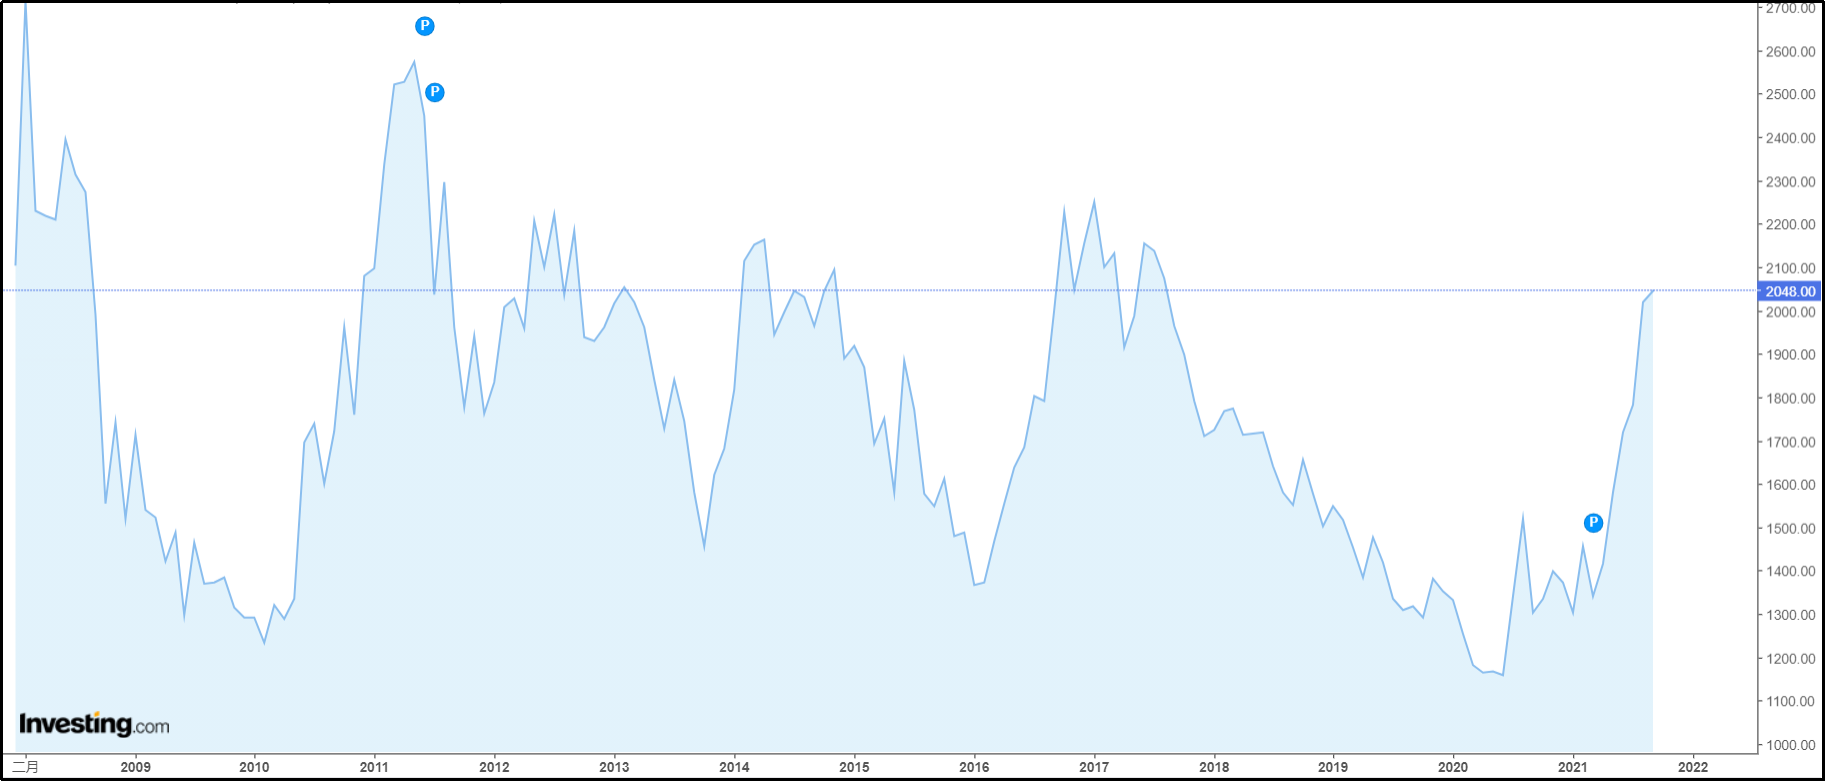This screenshot has width=1826, height=781.
Task: Click the 2019 year label
Action: click(x=1333, y=767)
